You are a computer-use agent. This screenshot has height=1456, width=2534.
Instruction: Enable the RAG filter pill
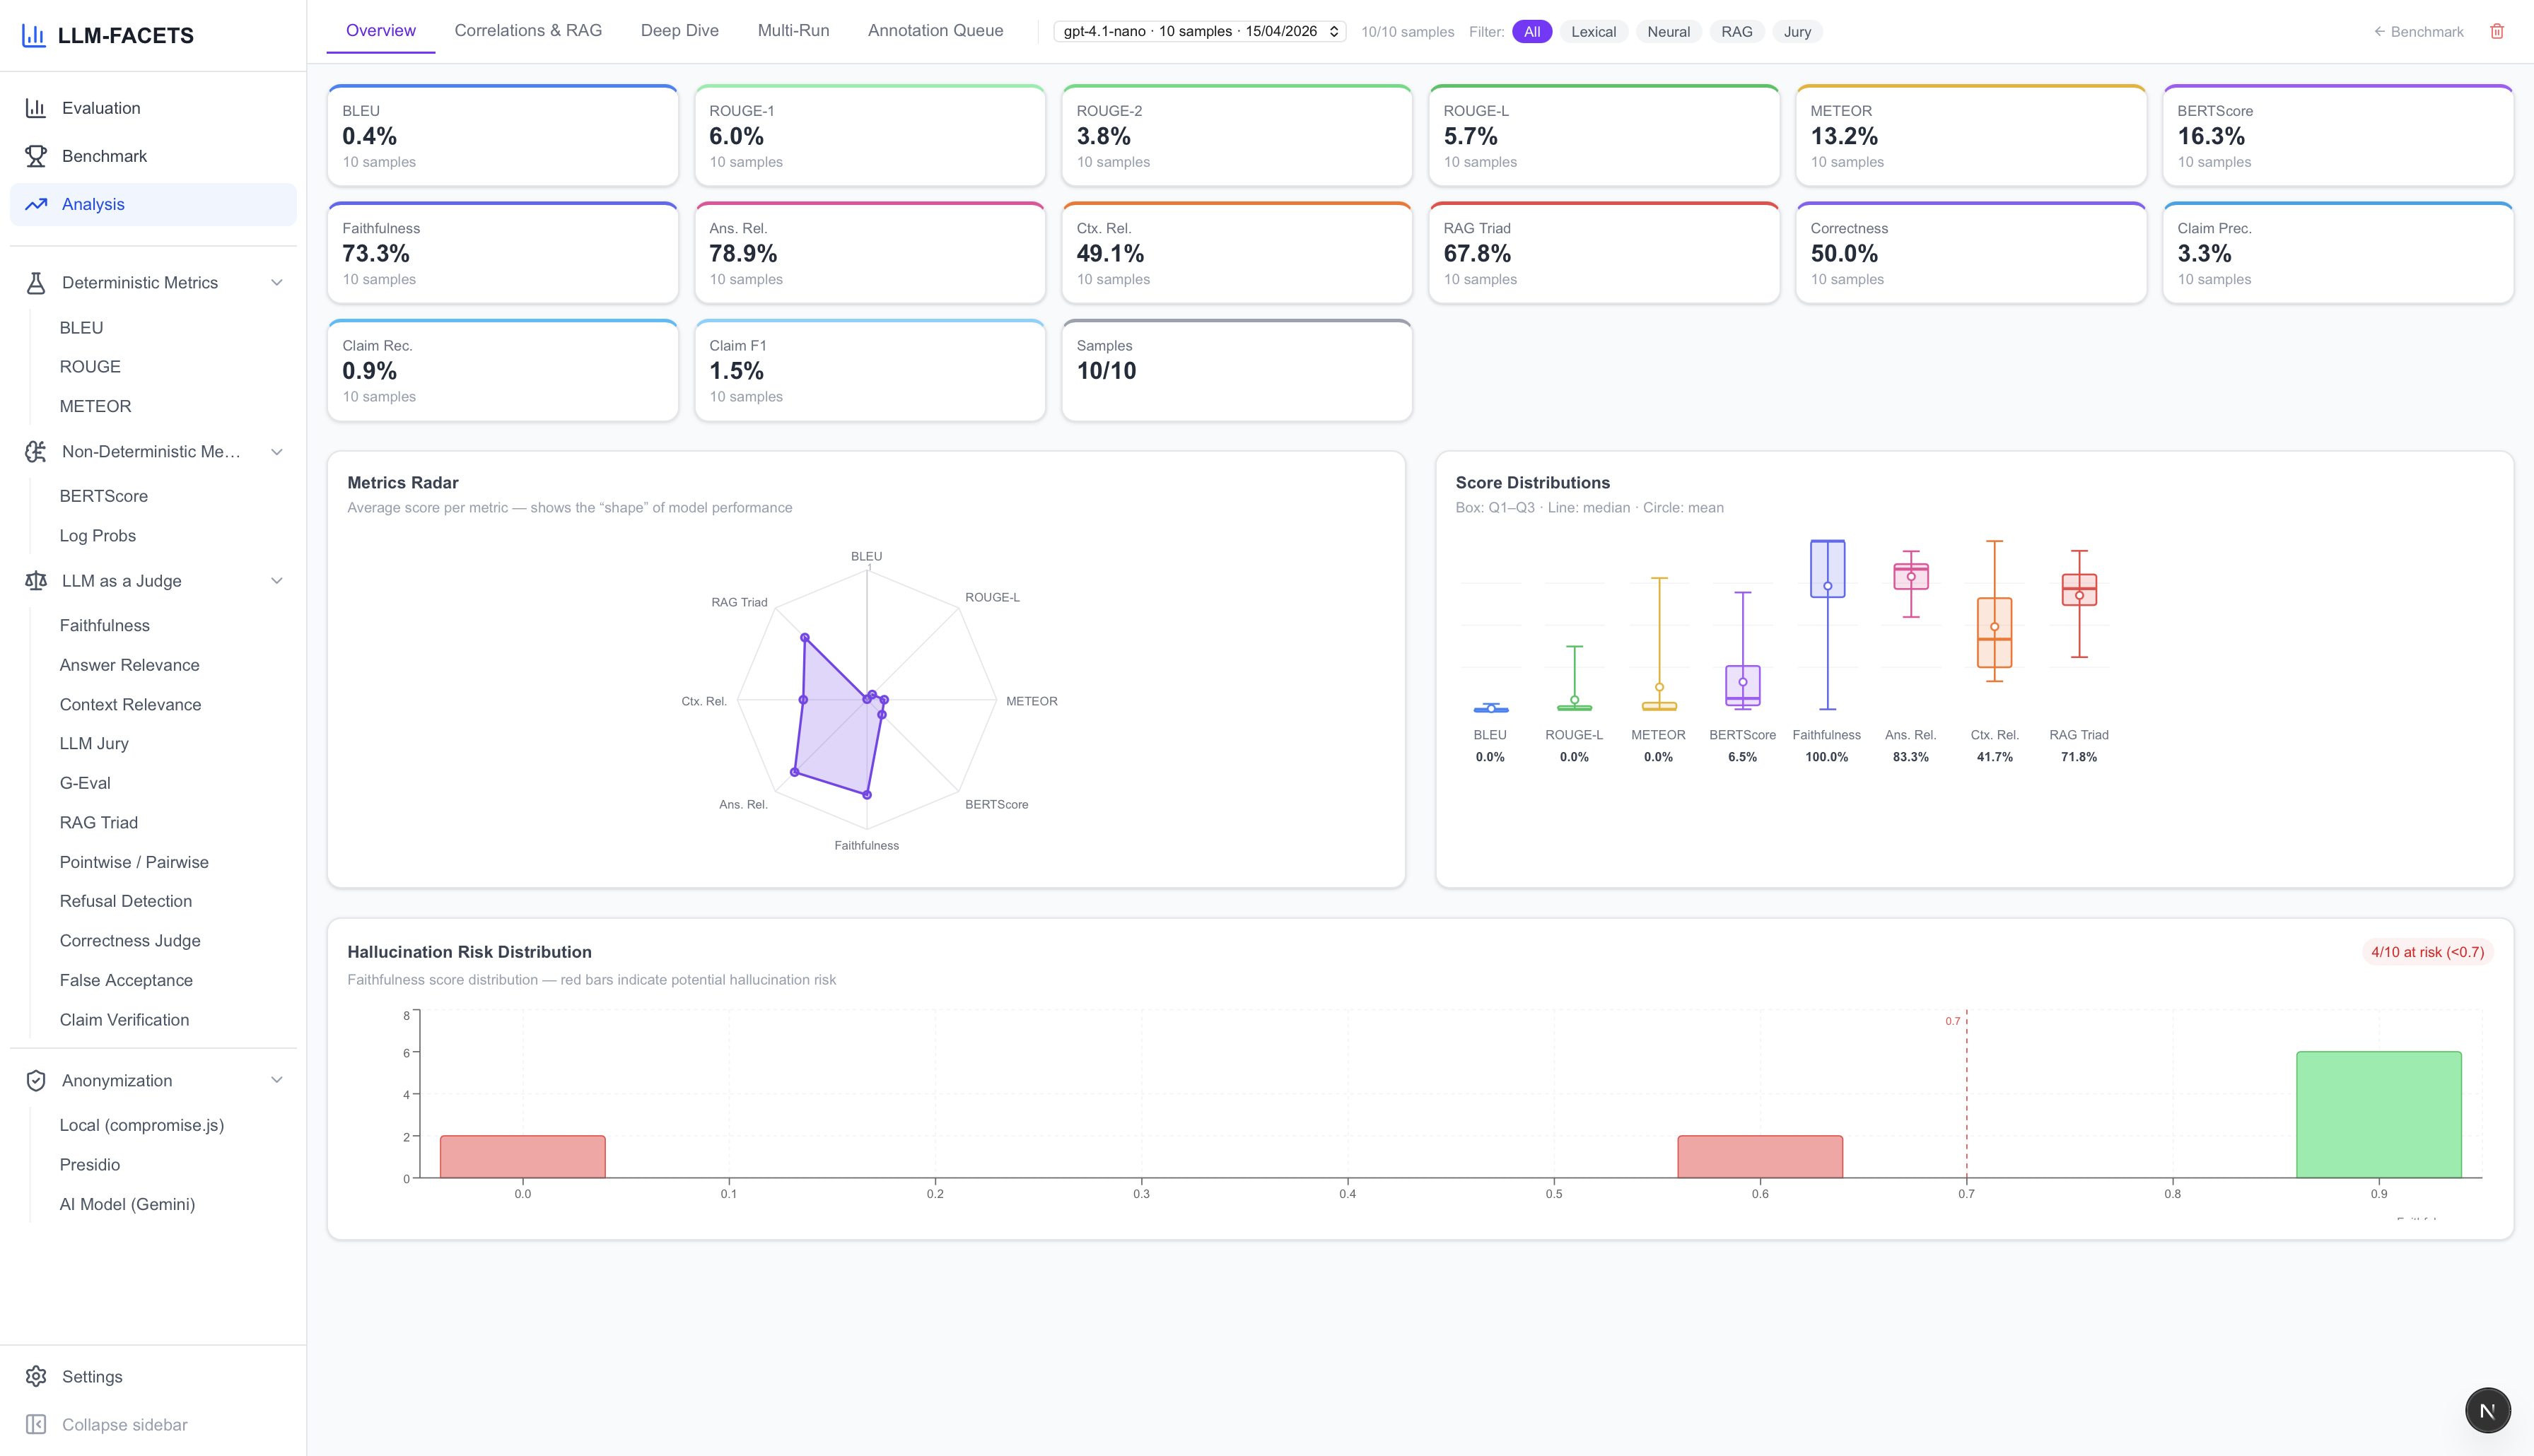pos(1736,31)
